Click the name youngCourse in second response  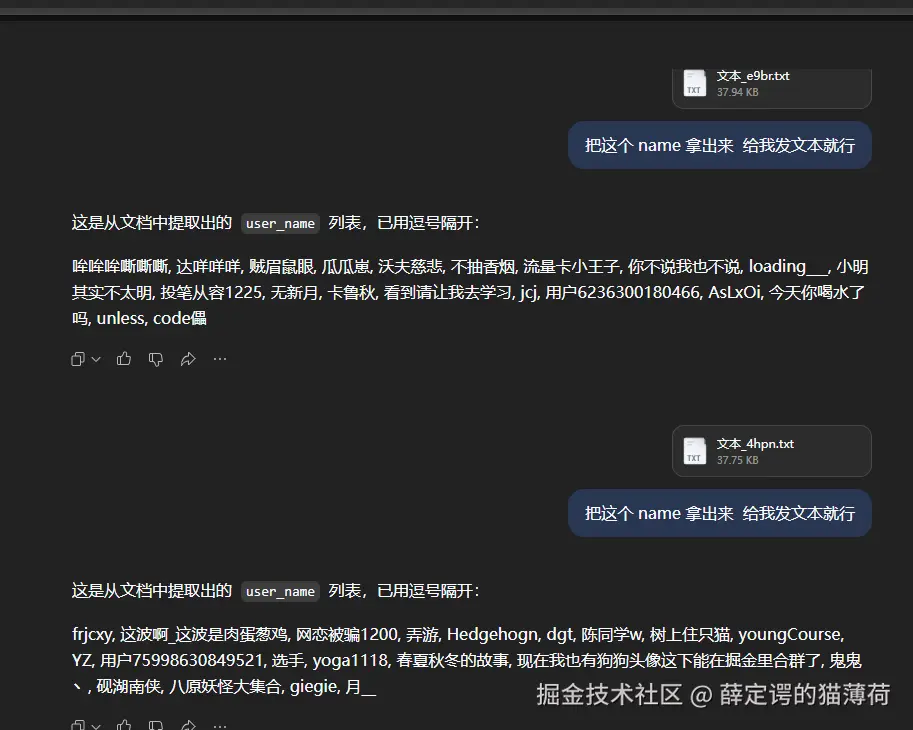[x=790, y=635]
